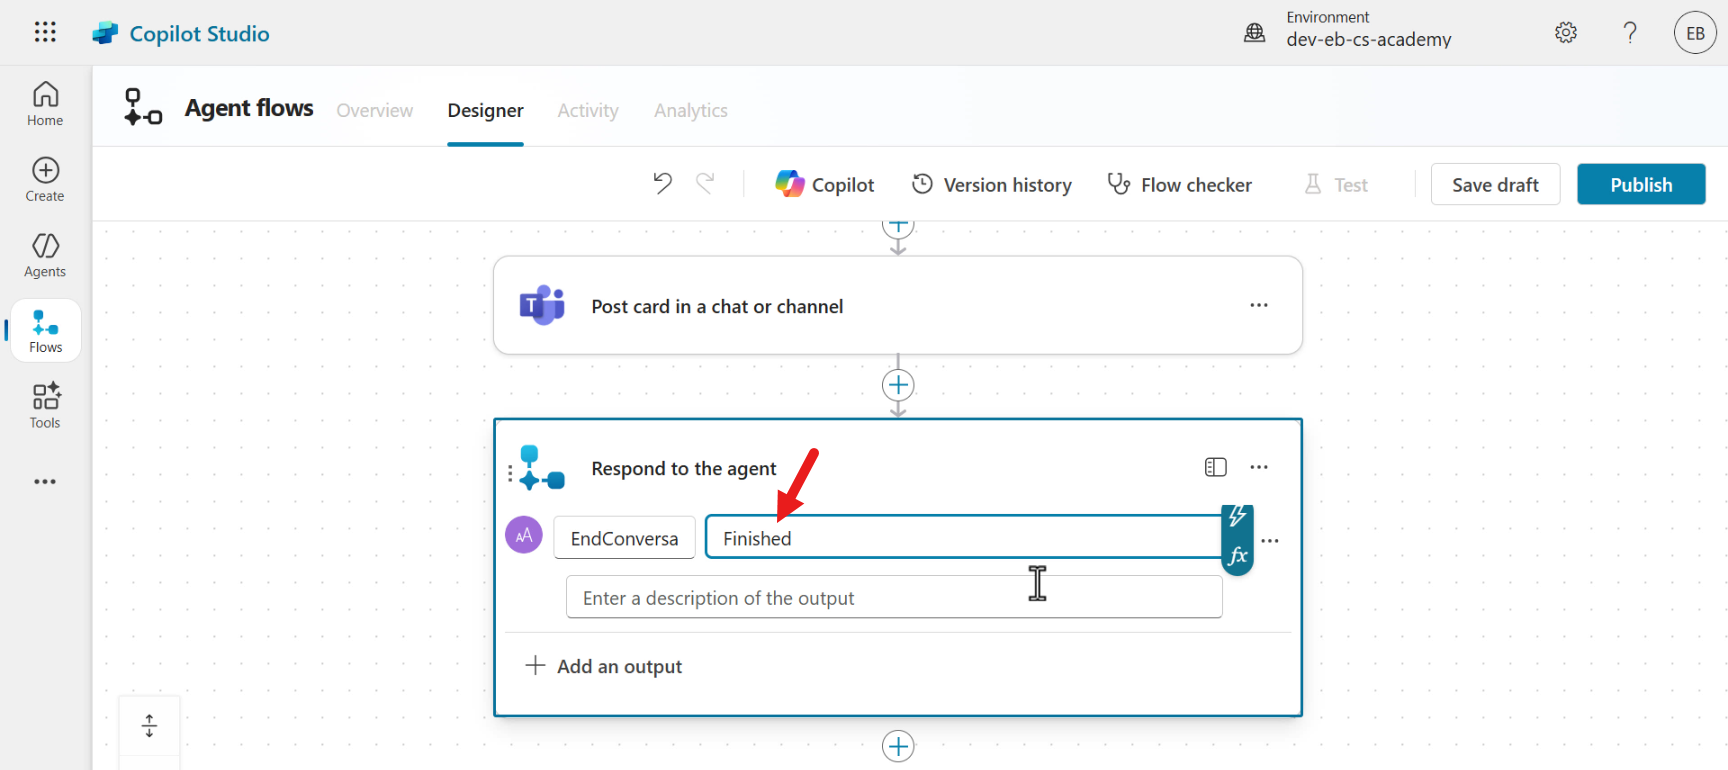Switch to the Overview tab
The image size is (1728, 770).
374,110
